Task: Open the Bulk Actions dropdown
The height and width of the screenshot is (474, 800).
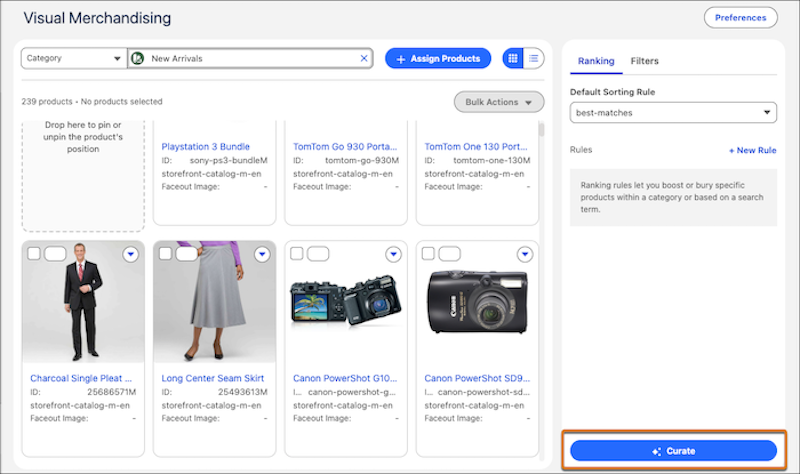Action: click(499, 102)
